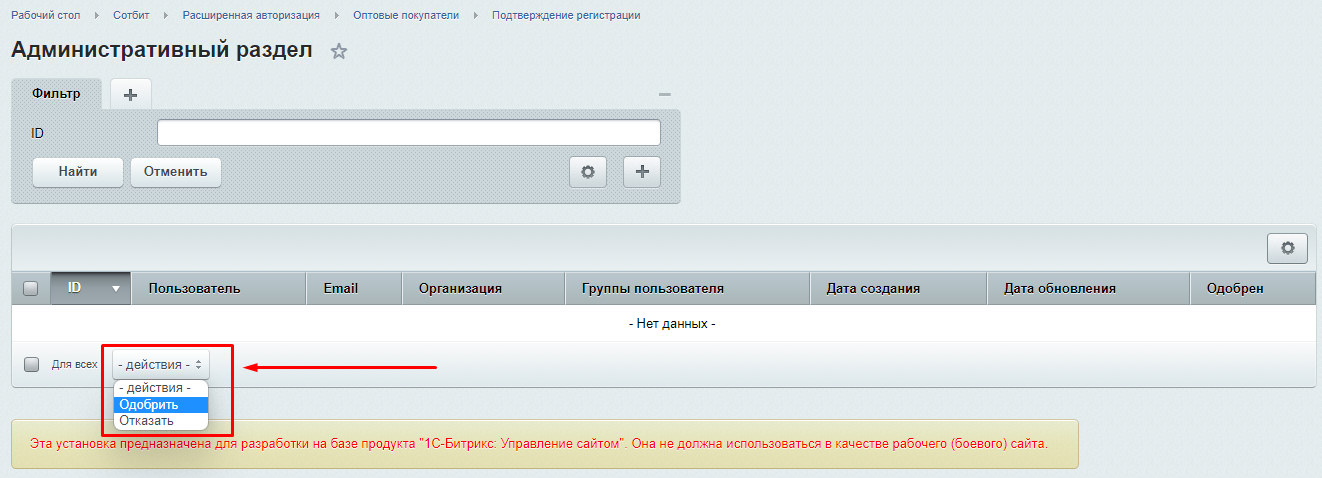
Task: Click Дата создания column header
Action: click(898, 288)
